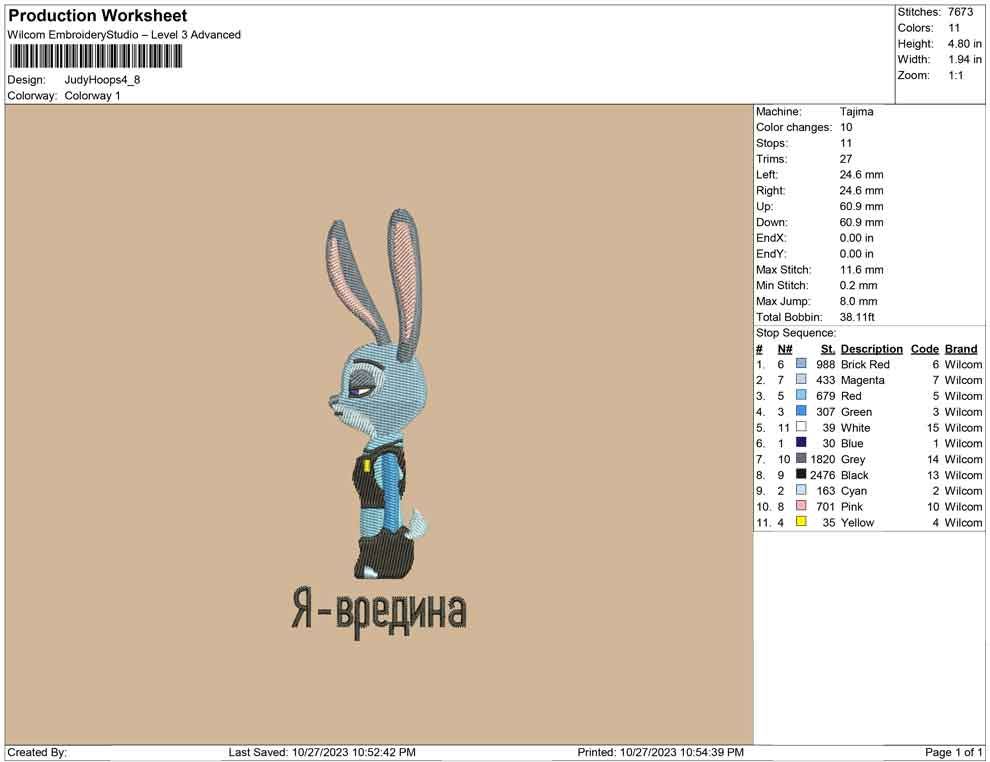Click the Grey row stitch count 1820

[x=823, y=459]
